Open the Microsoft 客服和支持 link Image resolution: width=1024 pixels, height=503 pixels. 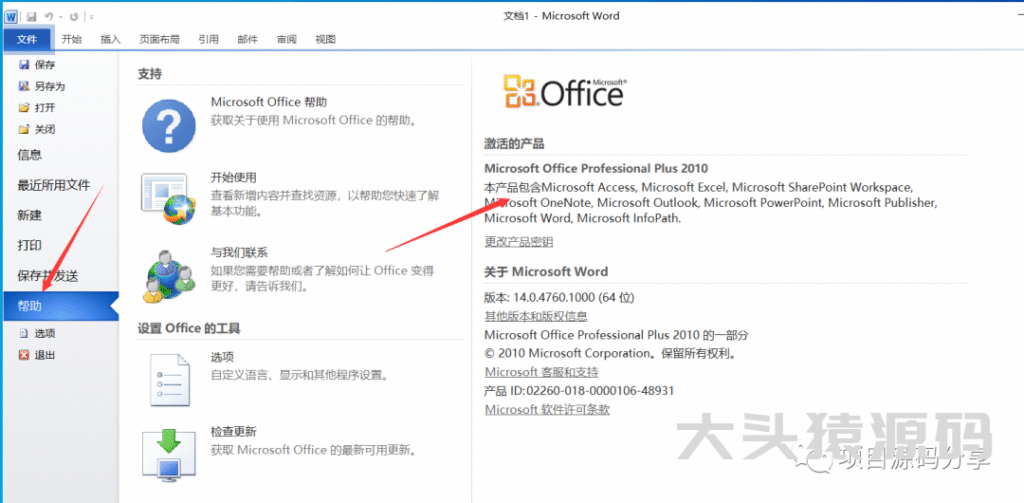[541, 372]
